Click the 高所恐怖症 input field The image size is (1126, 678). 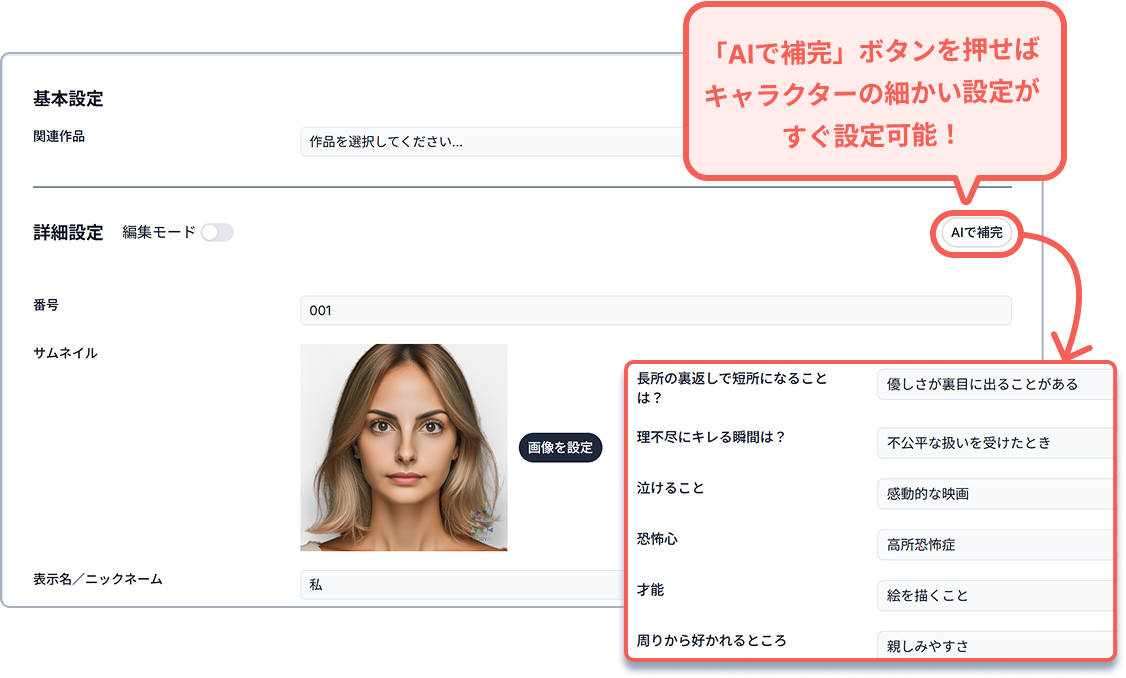(994, 545)
